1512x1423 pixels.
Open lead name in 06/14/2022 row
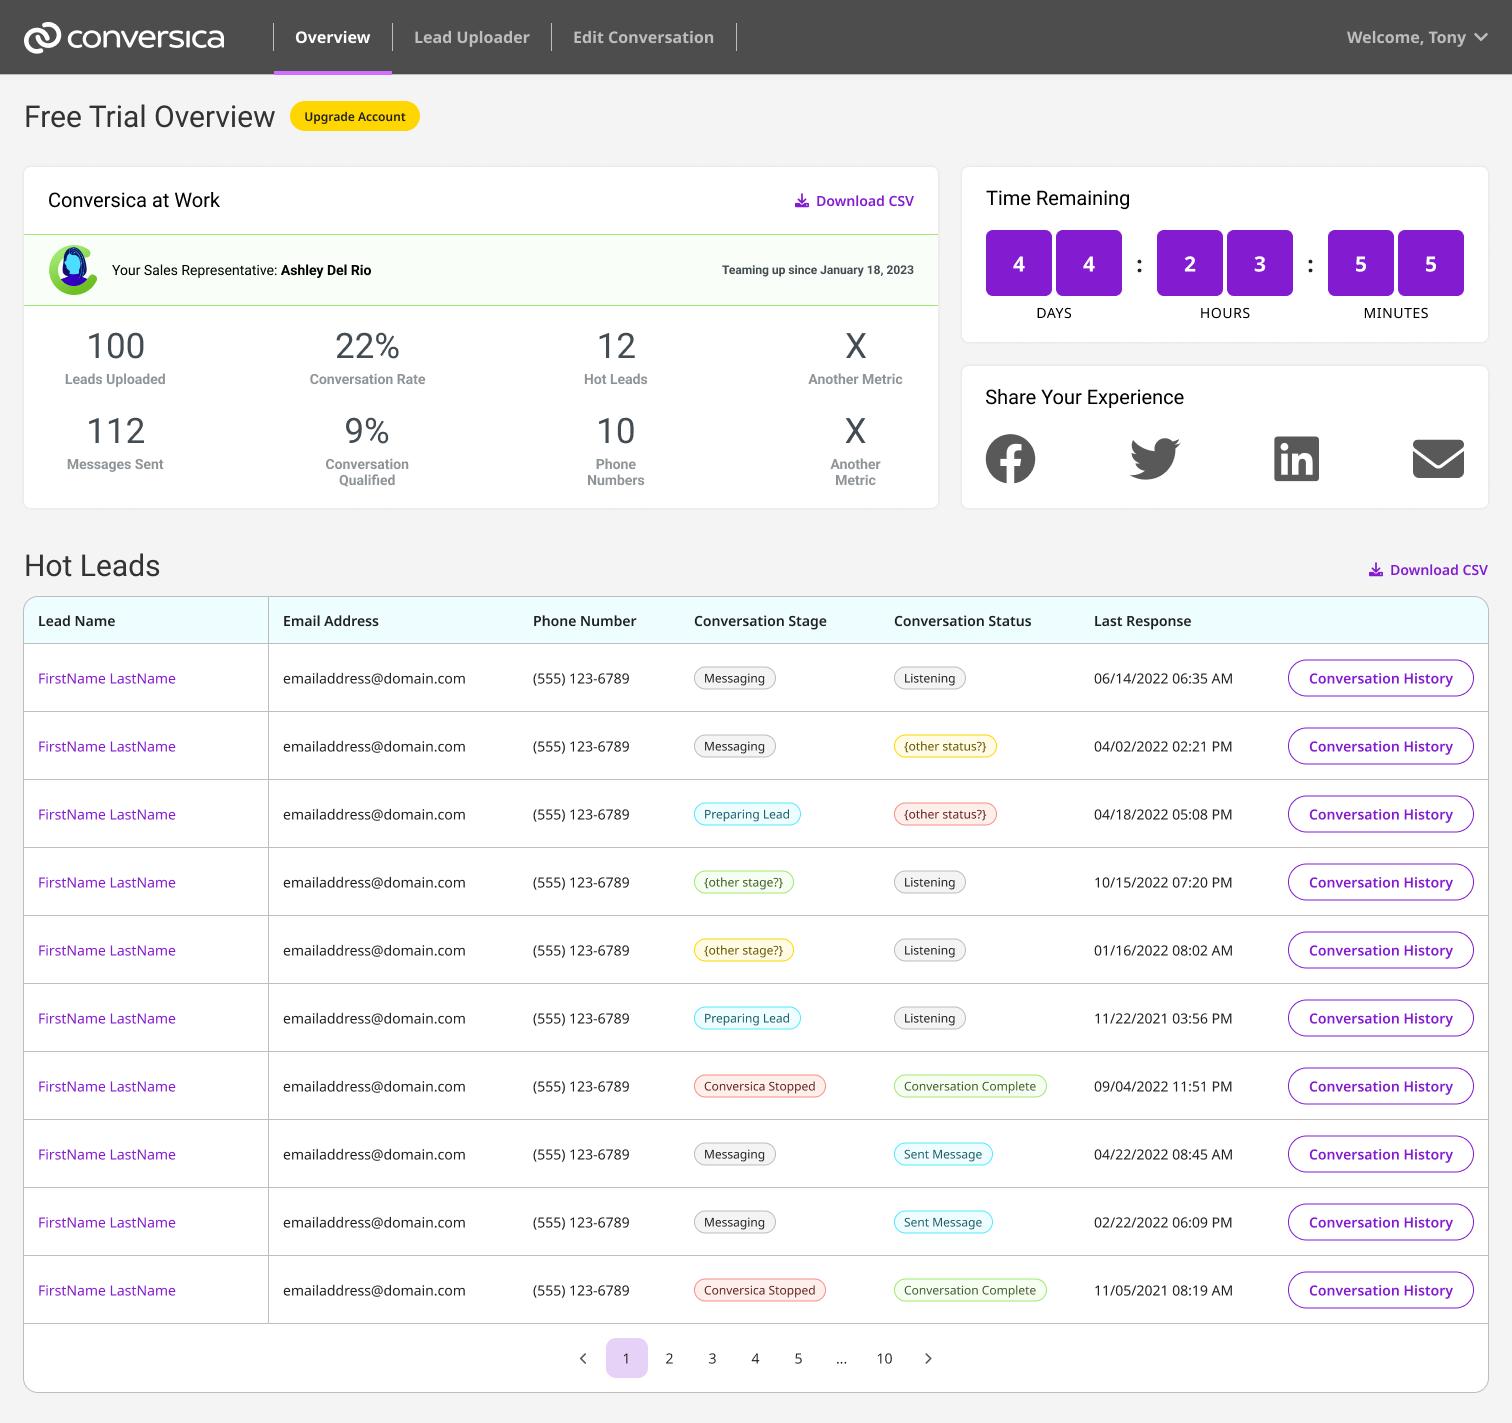[107, 678]
